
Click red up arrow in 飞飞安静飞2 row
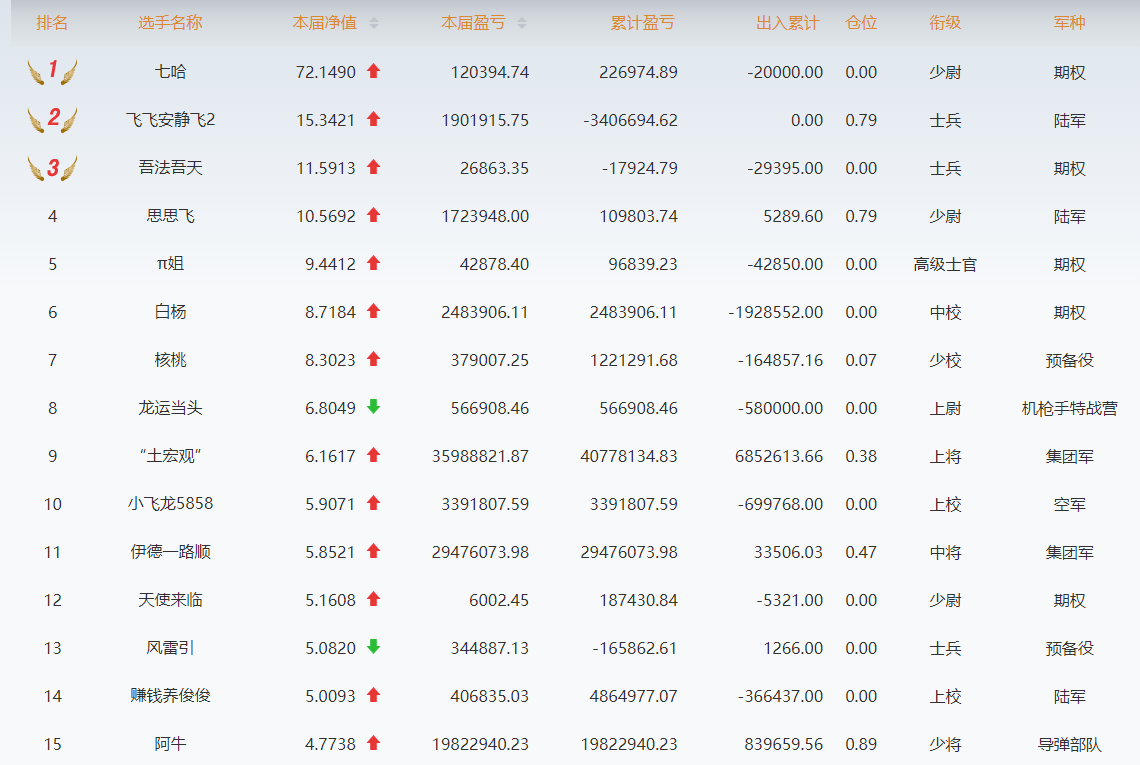pos(374,119)
